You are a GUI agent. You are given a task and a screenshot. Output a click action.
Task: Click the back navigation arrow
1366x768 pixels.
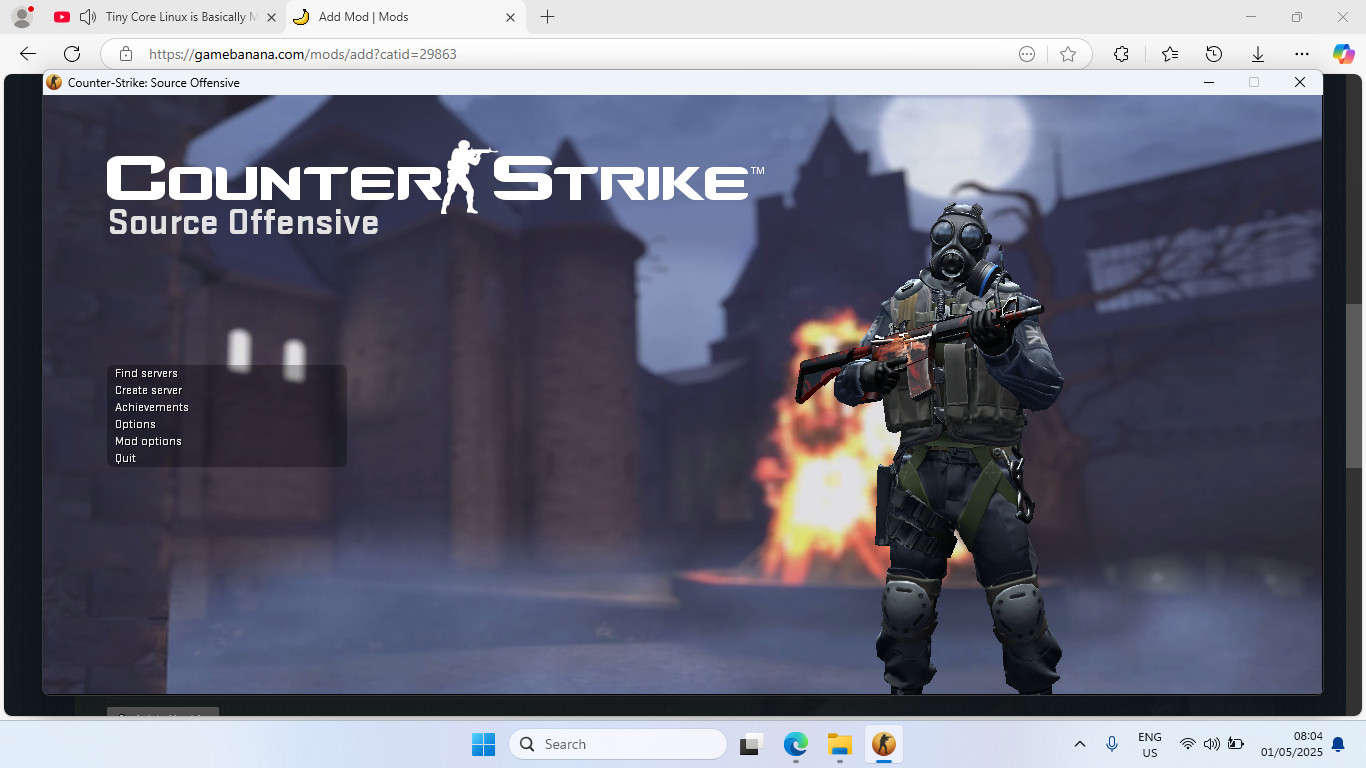click(25, 54)
